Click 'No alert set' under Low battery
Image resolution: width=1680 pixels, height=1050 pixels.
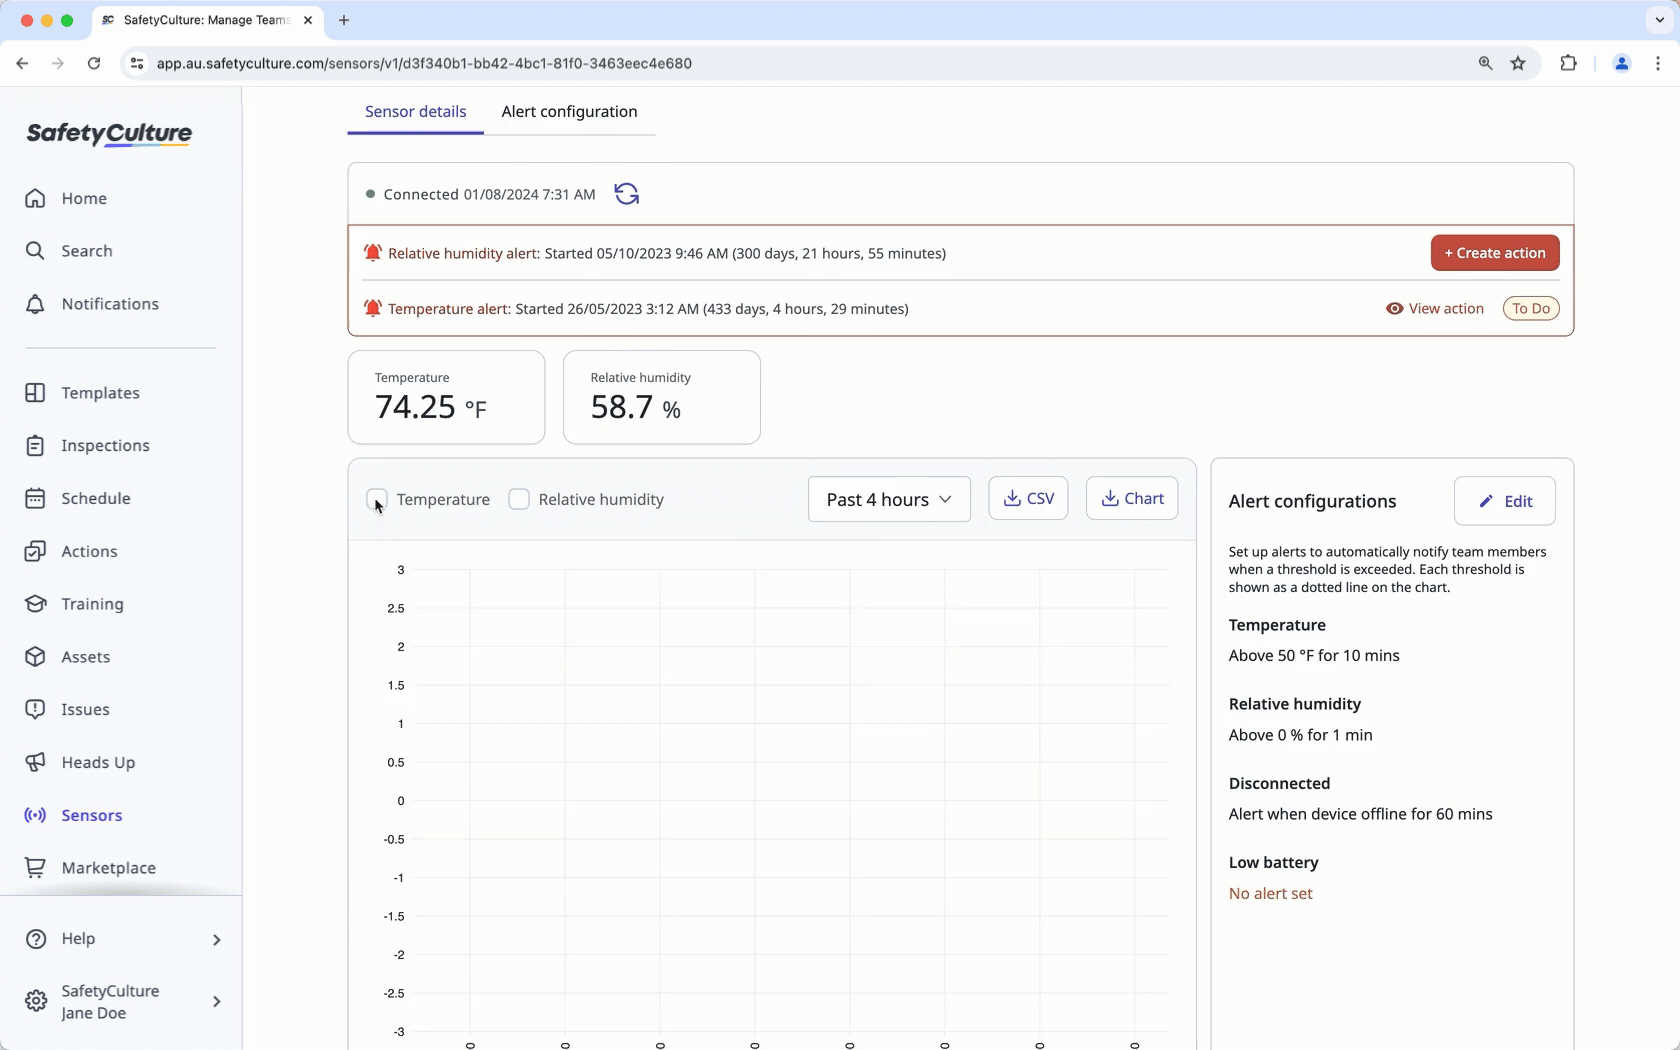[x=1271, y=894]
